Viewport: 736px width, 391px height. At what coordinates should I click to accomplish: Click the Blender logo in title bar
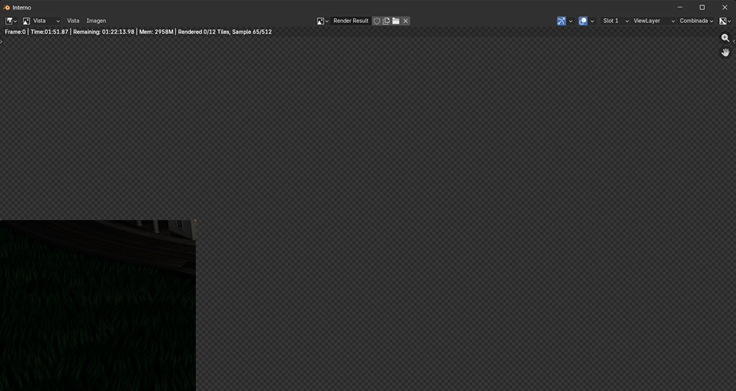click(x=7, y=8)
